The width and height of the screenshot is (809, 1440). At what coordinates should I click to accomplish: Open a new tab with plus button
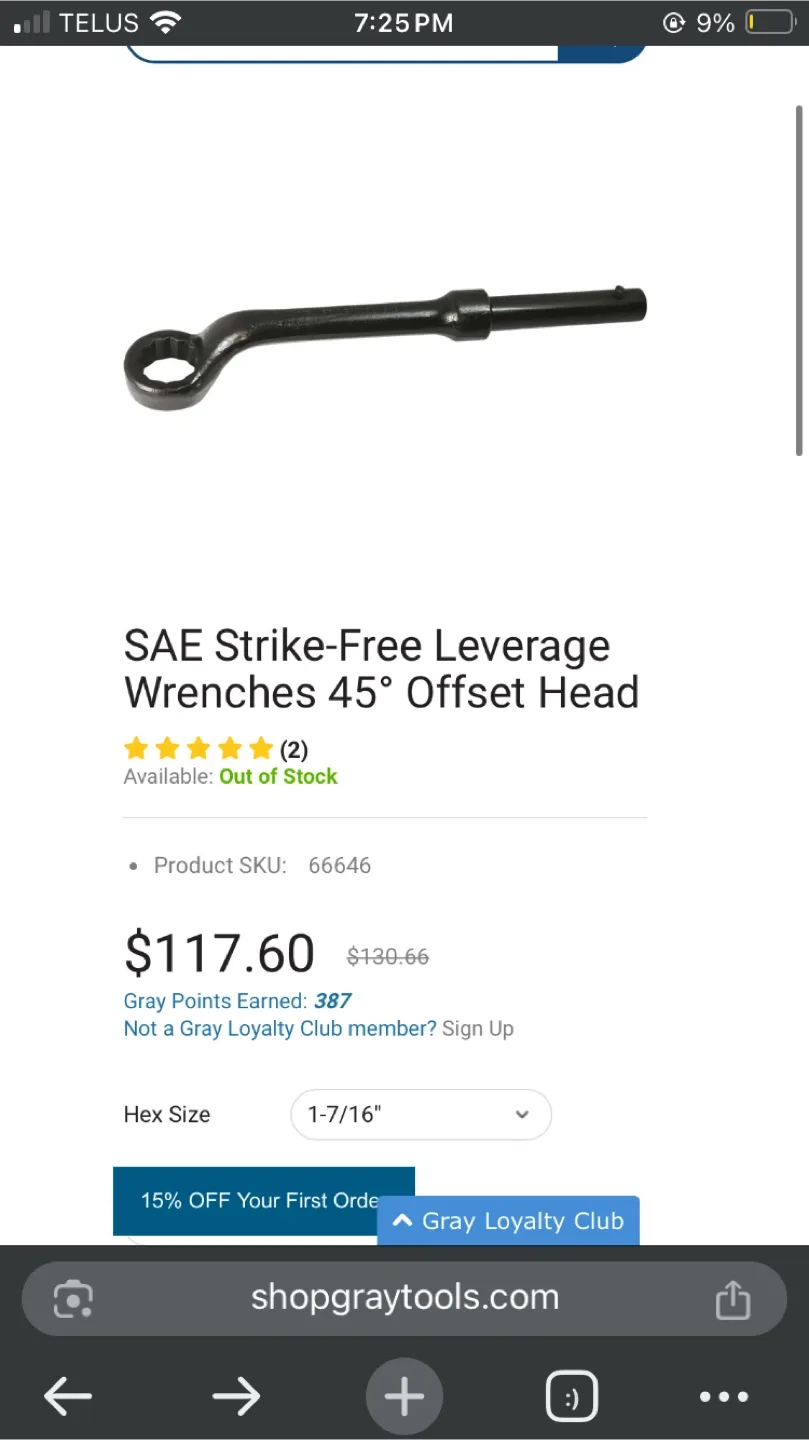[x=404, y=1396]
